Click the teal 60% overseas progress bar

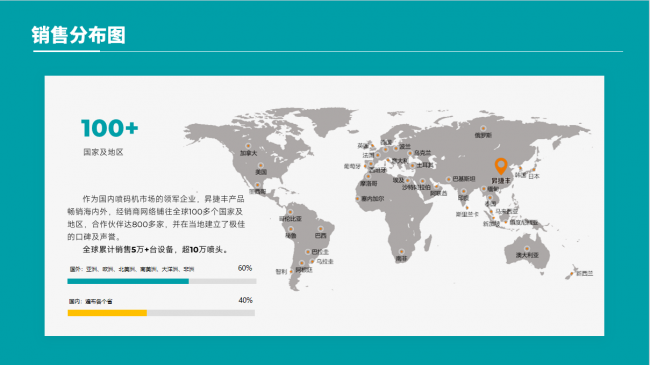pyautogui.click(x=128, y=281)
